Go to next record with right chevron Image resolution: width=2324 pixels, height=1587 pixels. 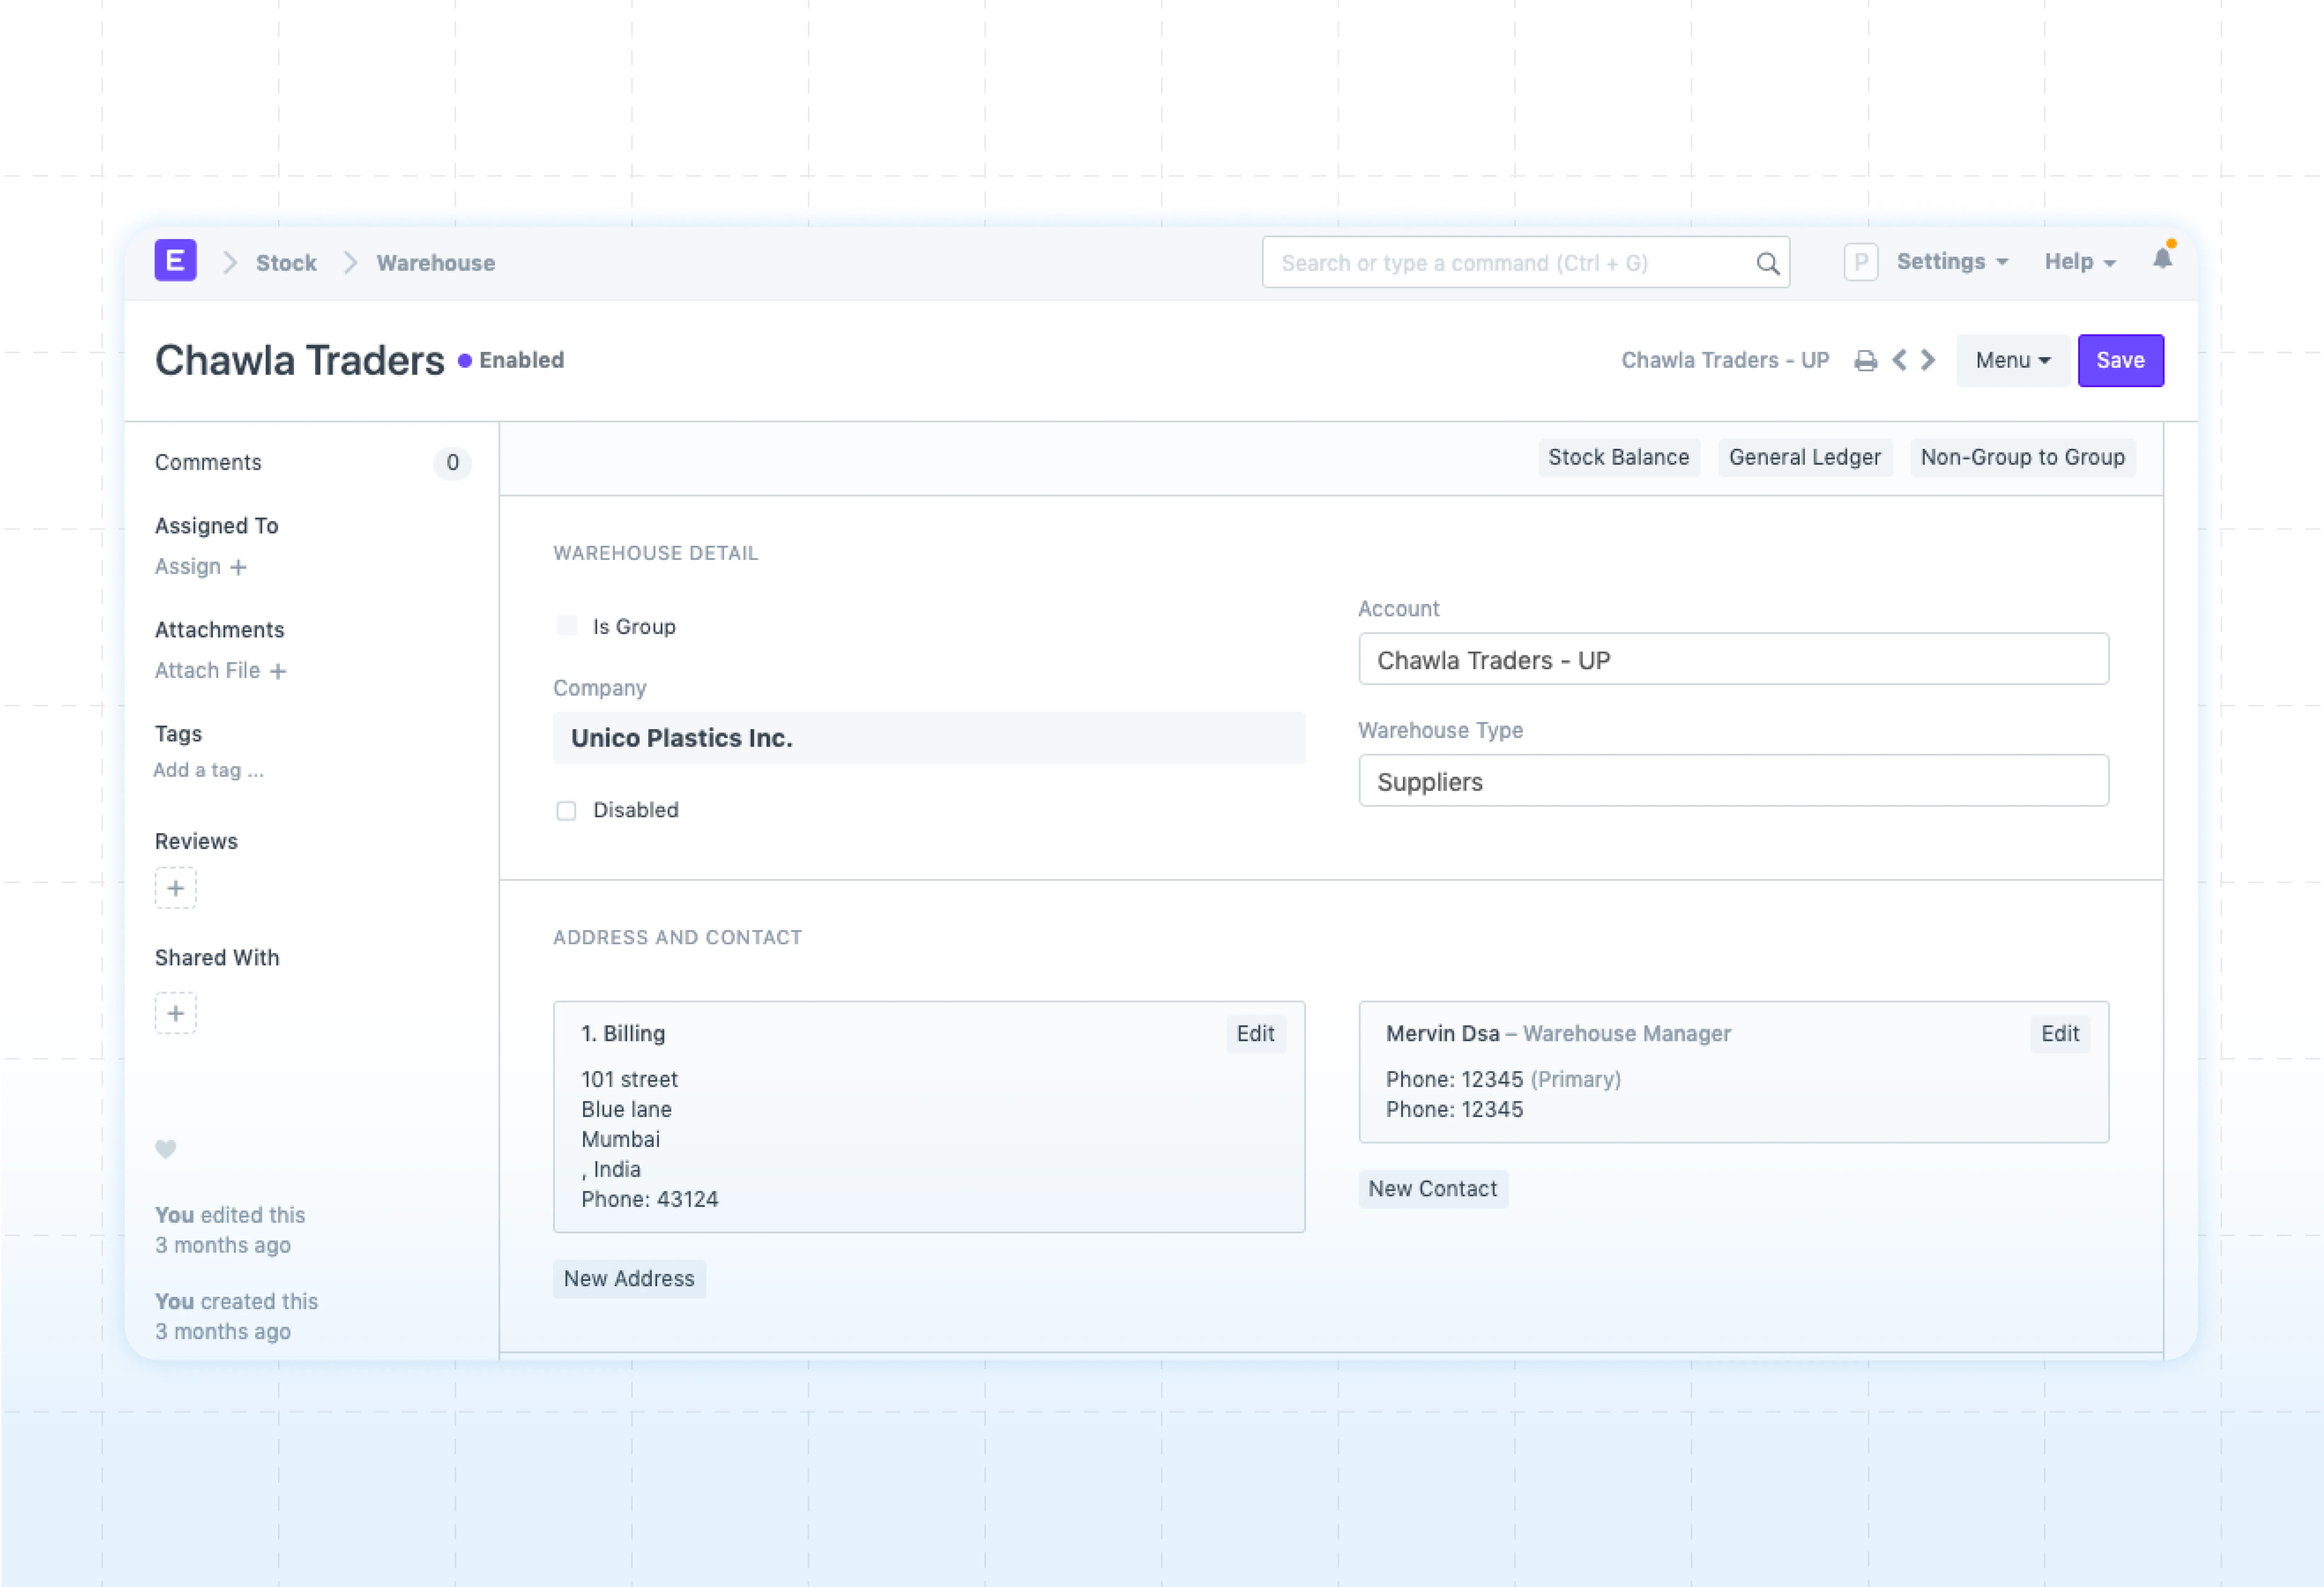click(x=1928, y=360)
